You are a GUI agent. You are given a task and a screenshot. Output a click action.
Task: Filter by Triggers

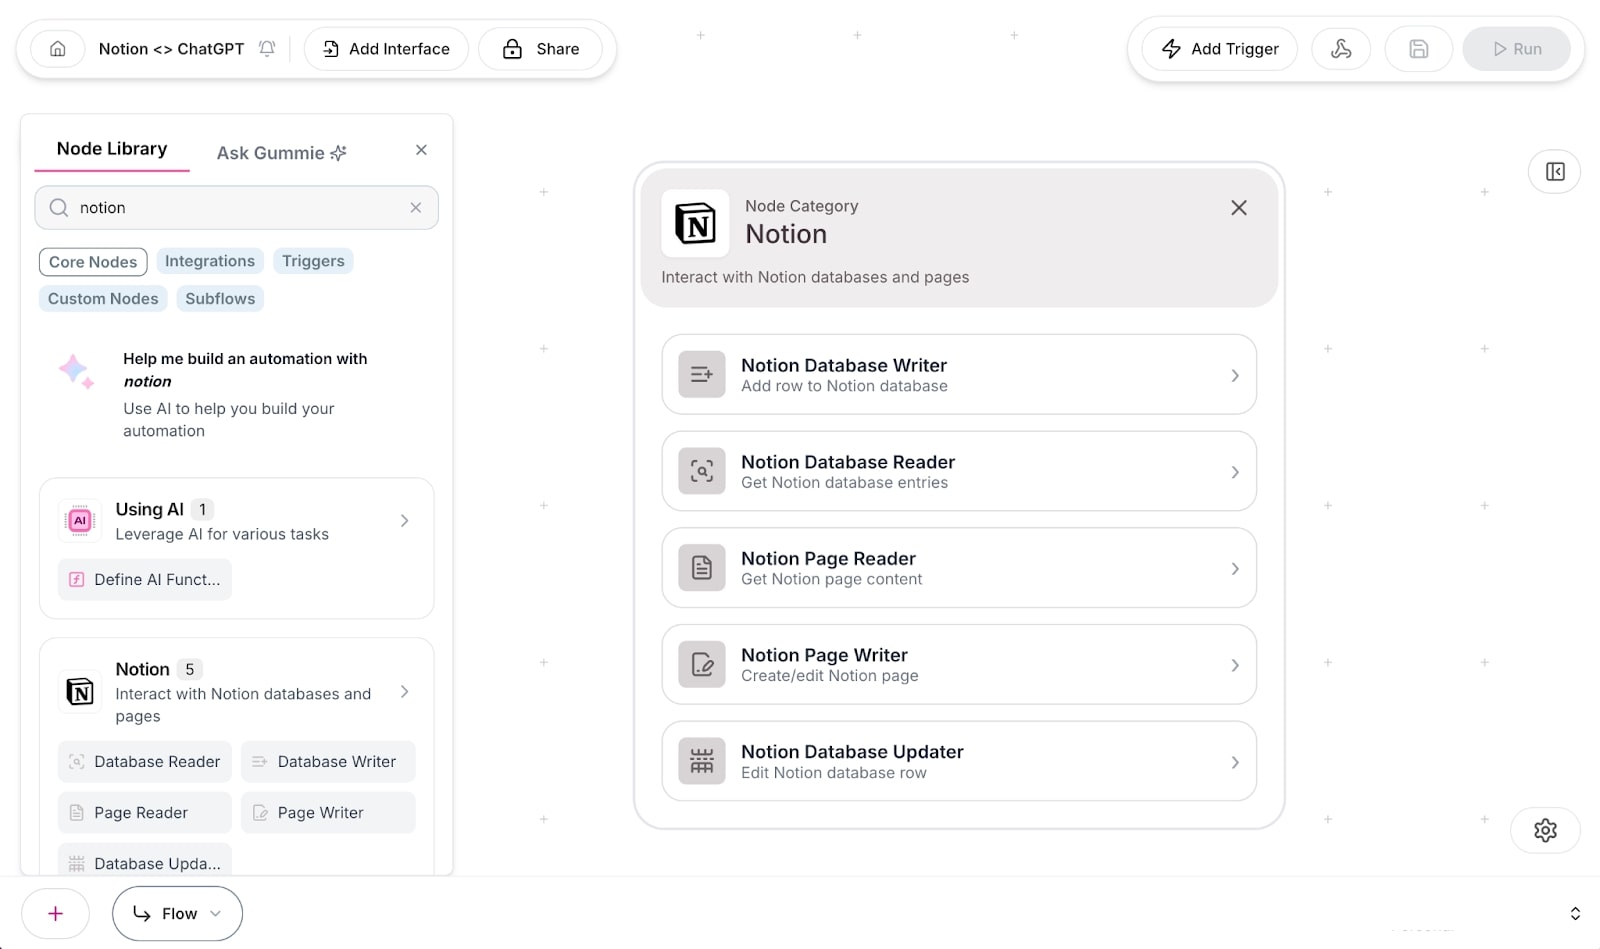coord(313,261)
